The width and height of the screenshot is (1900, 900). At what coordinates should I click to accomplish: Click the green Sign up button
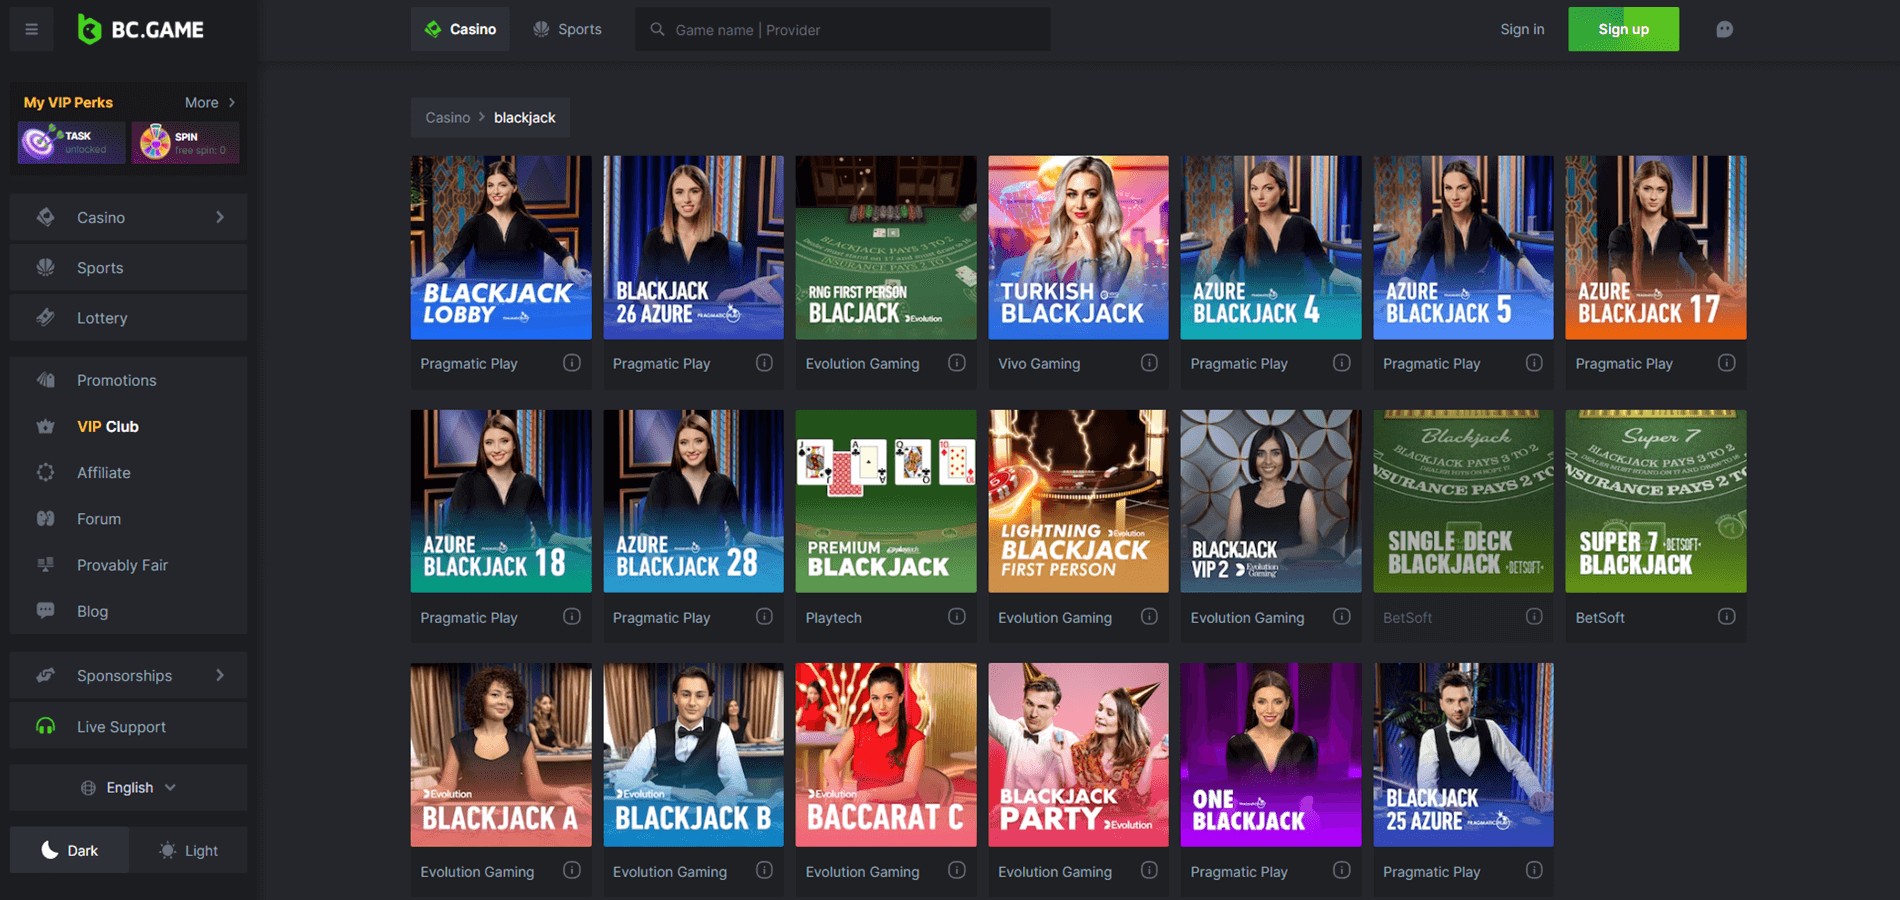click(1623, 29)
